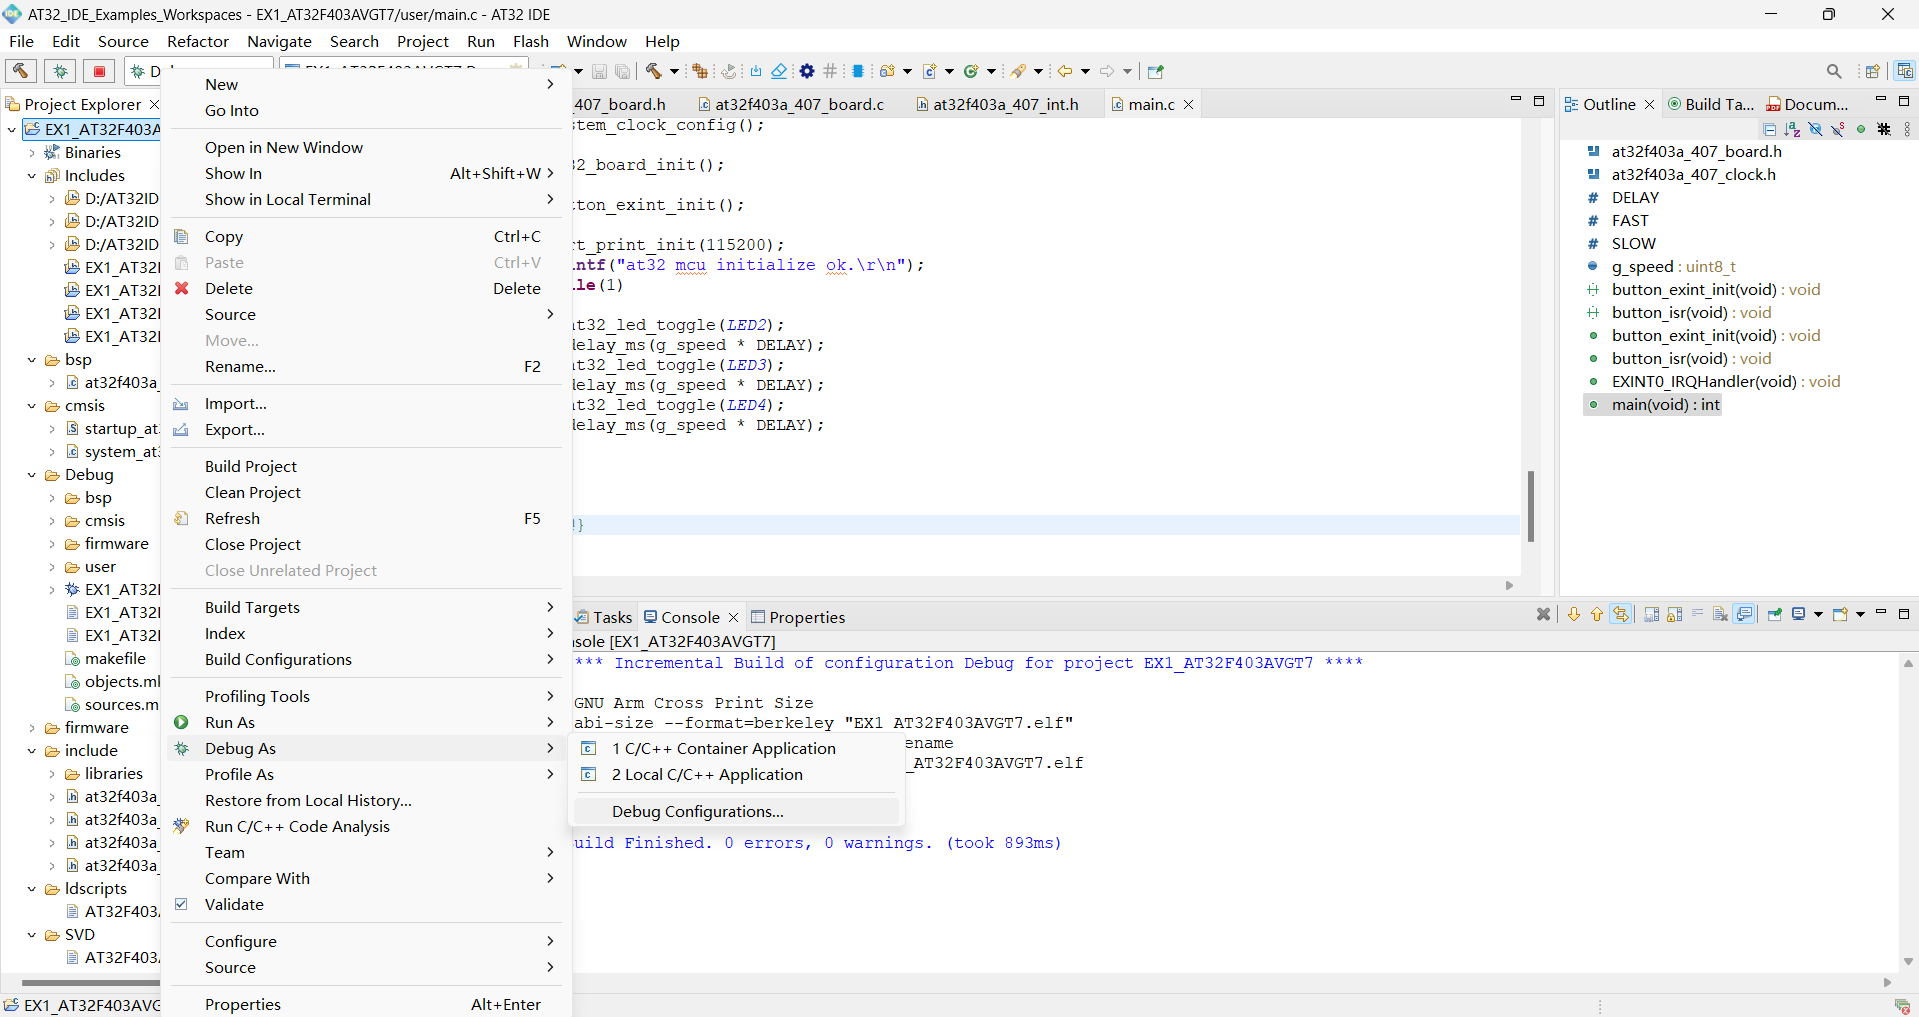Open the Build Targets view tab
Image resolution: width=1919 pixels, height=1017 pixels.
point(1710,104)
